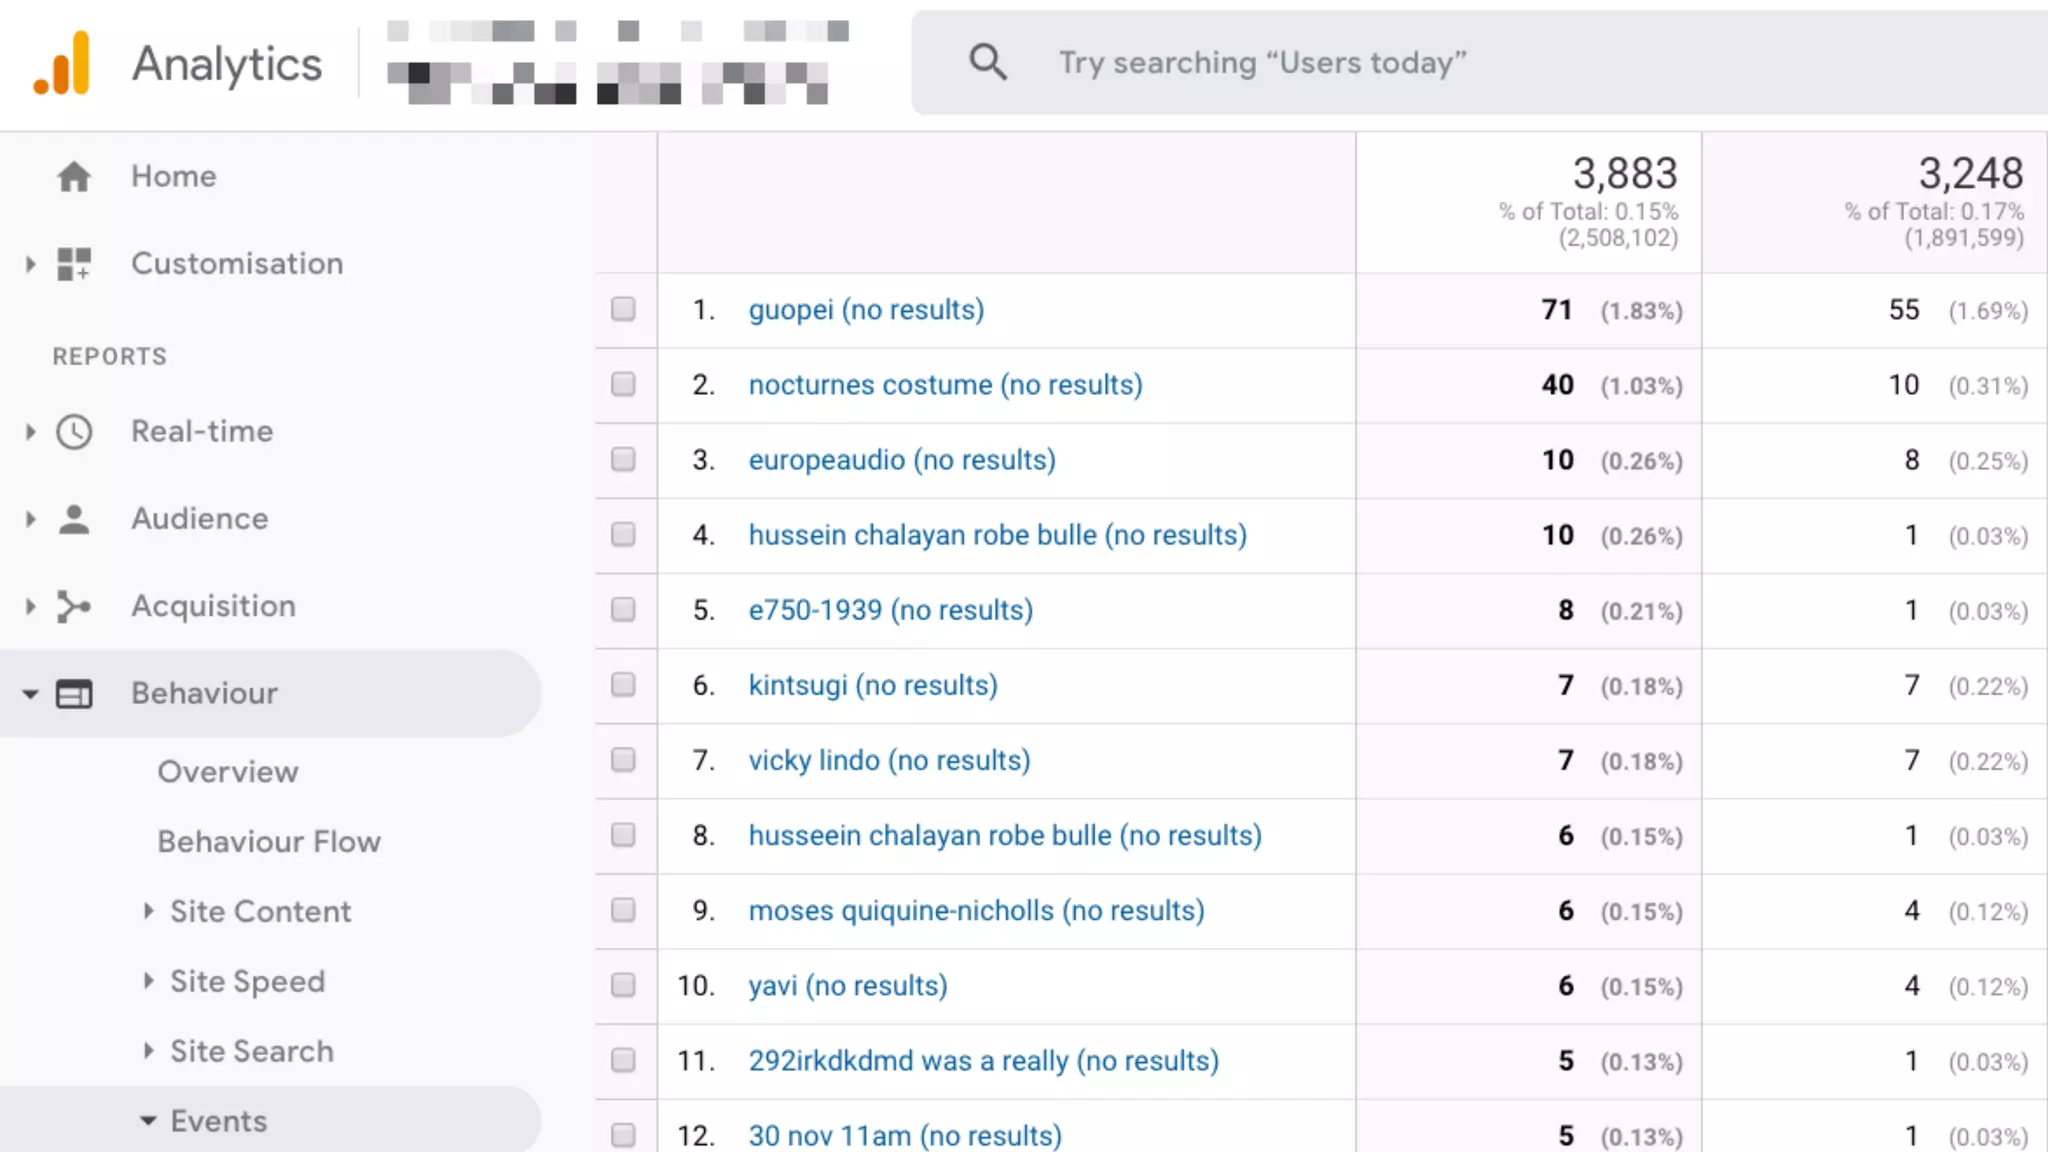Click the Acquisition arrows icon
The width and height of the screenshot is (2048, 1152).
(x=74, y=607)
